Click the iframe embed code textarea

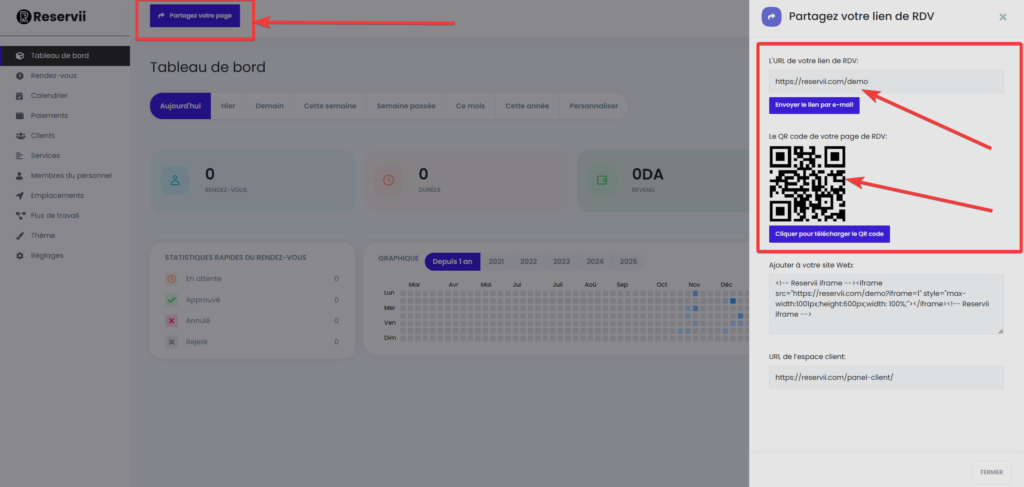886,304
